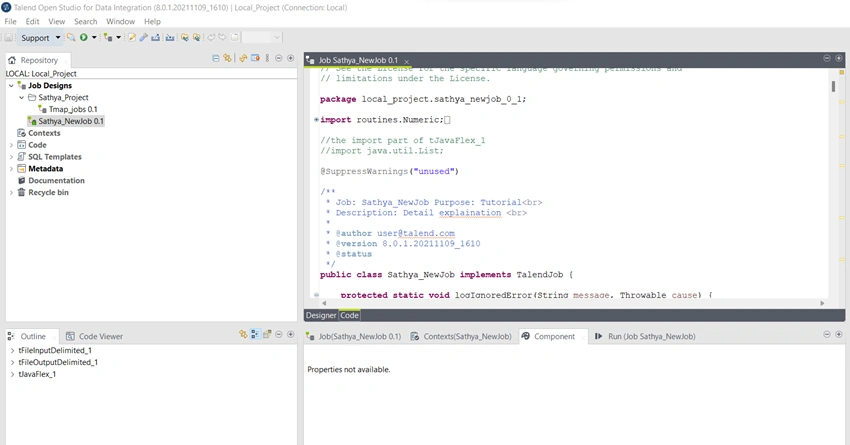Collapse all in Repository panel toolbar
Screen dimensions: 850x445
[216, 58]
